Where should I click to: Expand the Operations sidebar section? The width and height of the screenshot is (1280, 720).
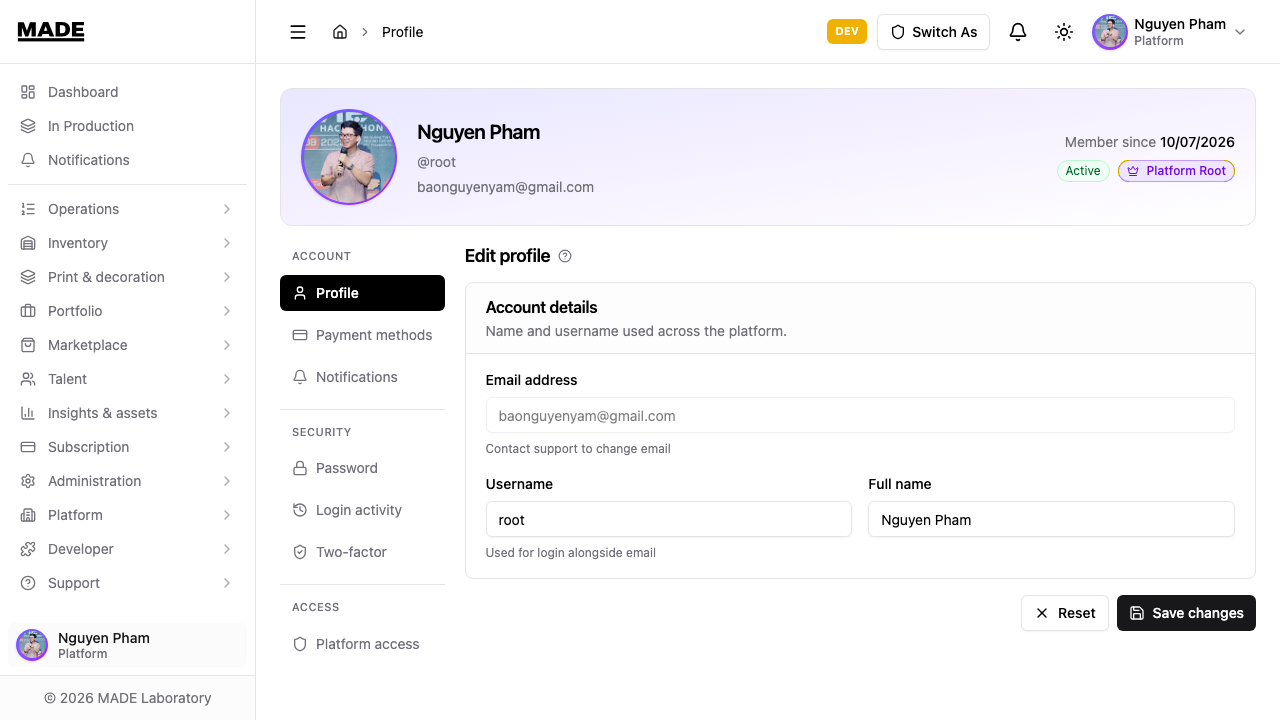[128, 209]
